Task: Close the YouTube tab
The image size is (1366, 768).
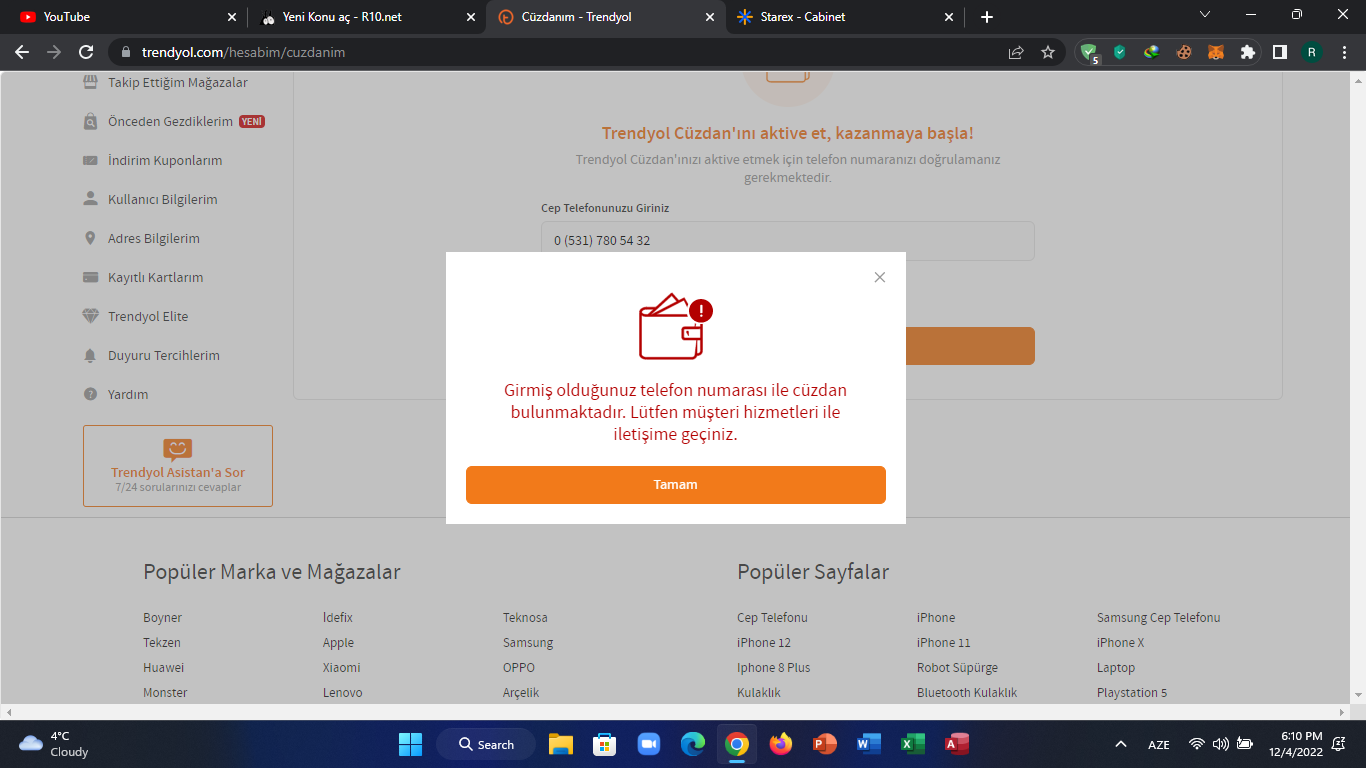Action: 232,17
